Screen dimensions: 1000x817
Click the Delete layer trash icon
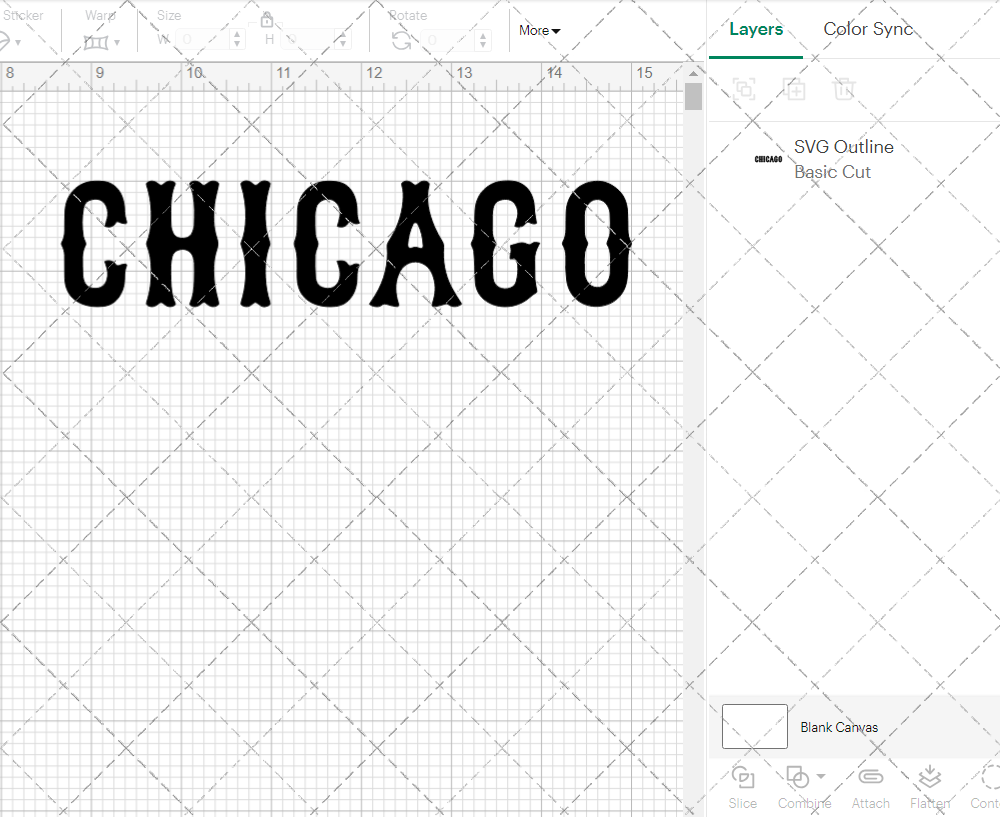[x=845, y=89]
